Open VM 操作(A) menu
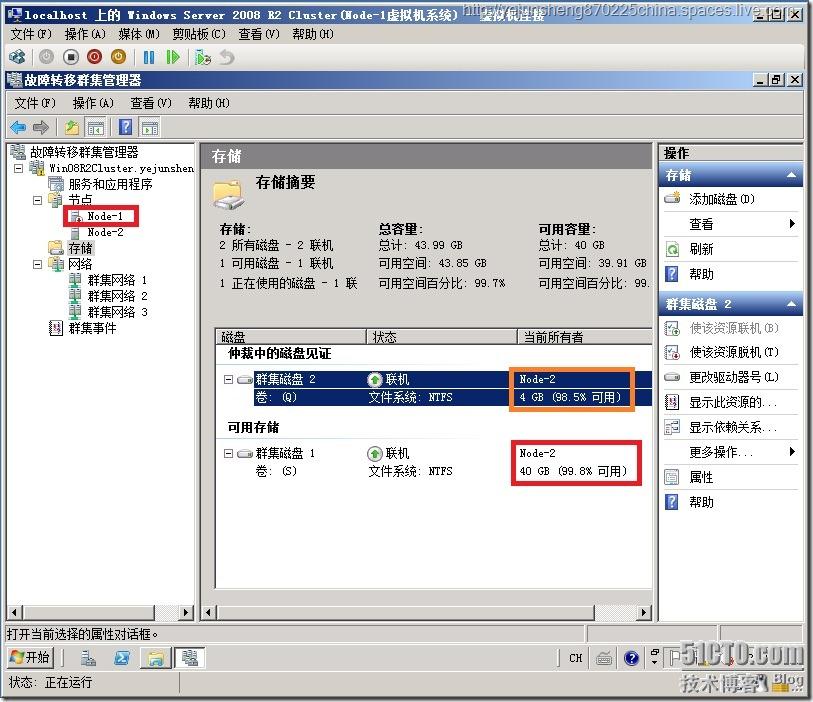 point(85,34)
